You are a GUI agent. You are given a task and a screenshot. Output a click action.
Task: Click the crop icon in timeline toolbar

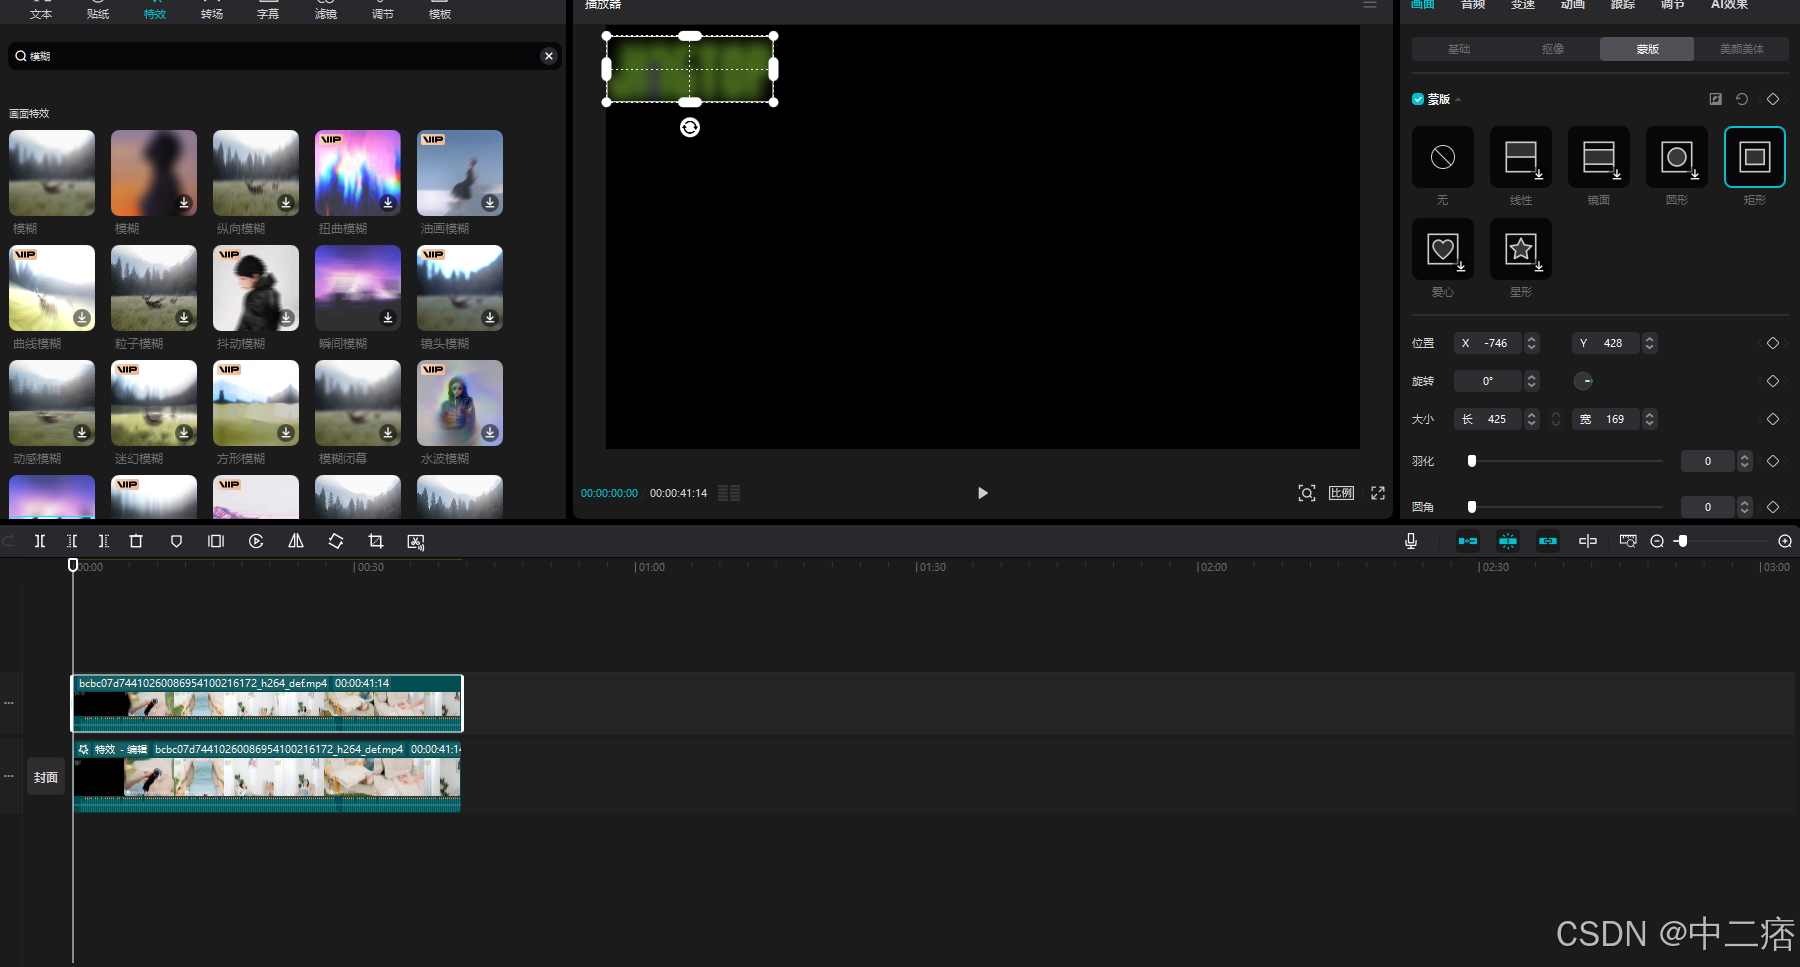click(x=376, y=541)
